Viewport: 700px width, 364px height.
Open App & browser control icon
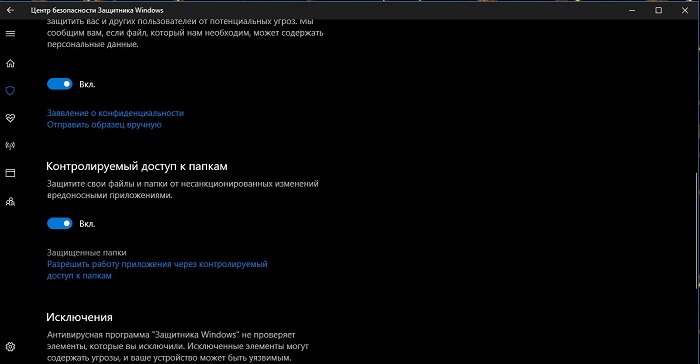click(10, 173)
